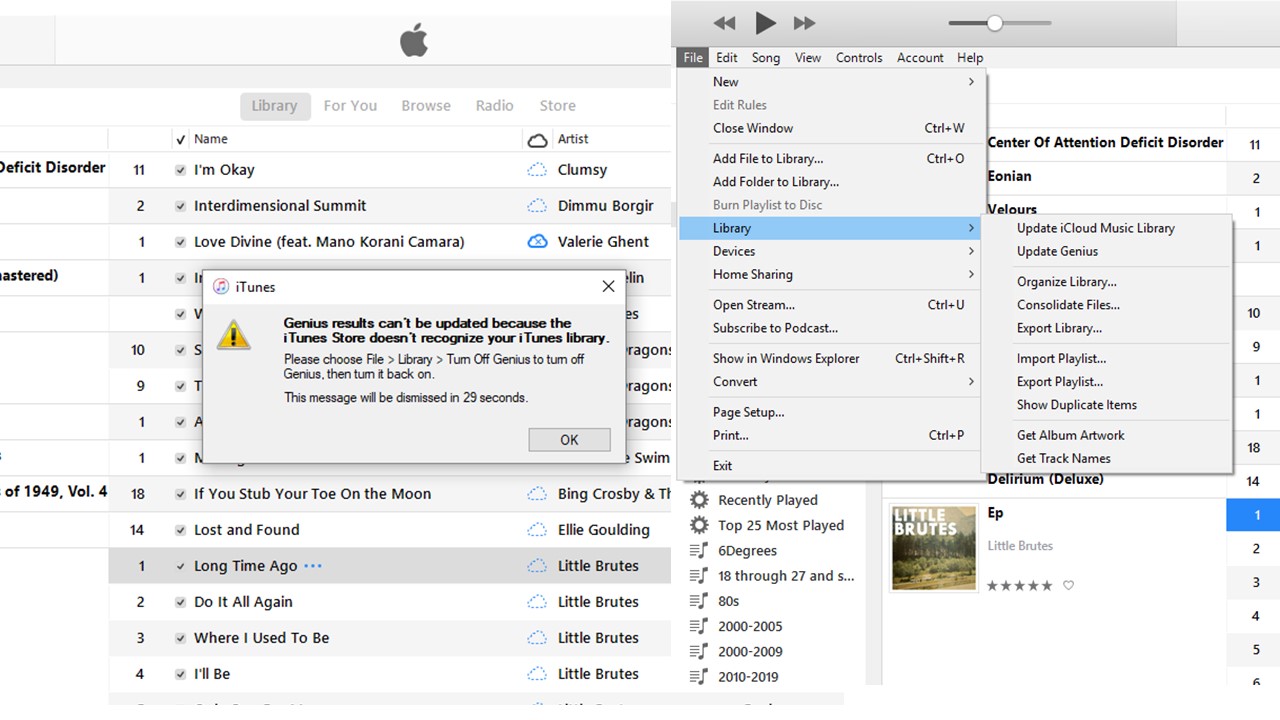The height and width of the screenshot is (720, 1280).
Task: Click the cloud icon beside I'll Be
Action: 537,674
